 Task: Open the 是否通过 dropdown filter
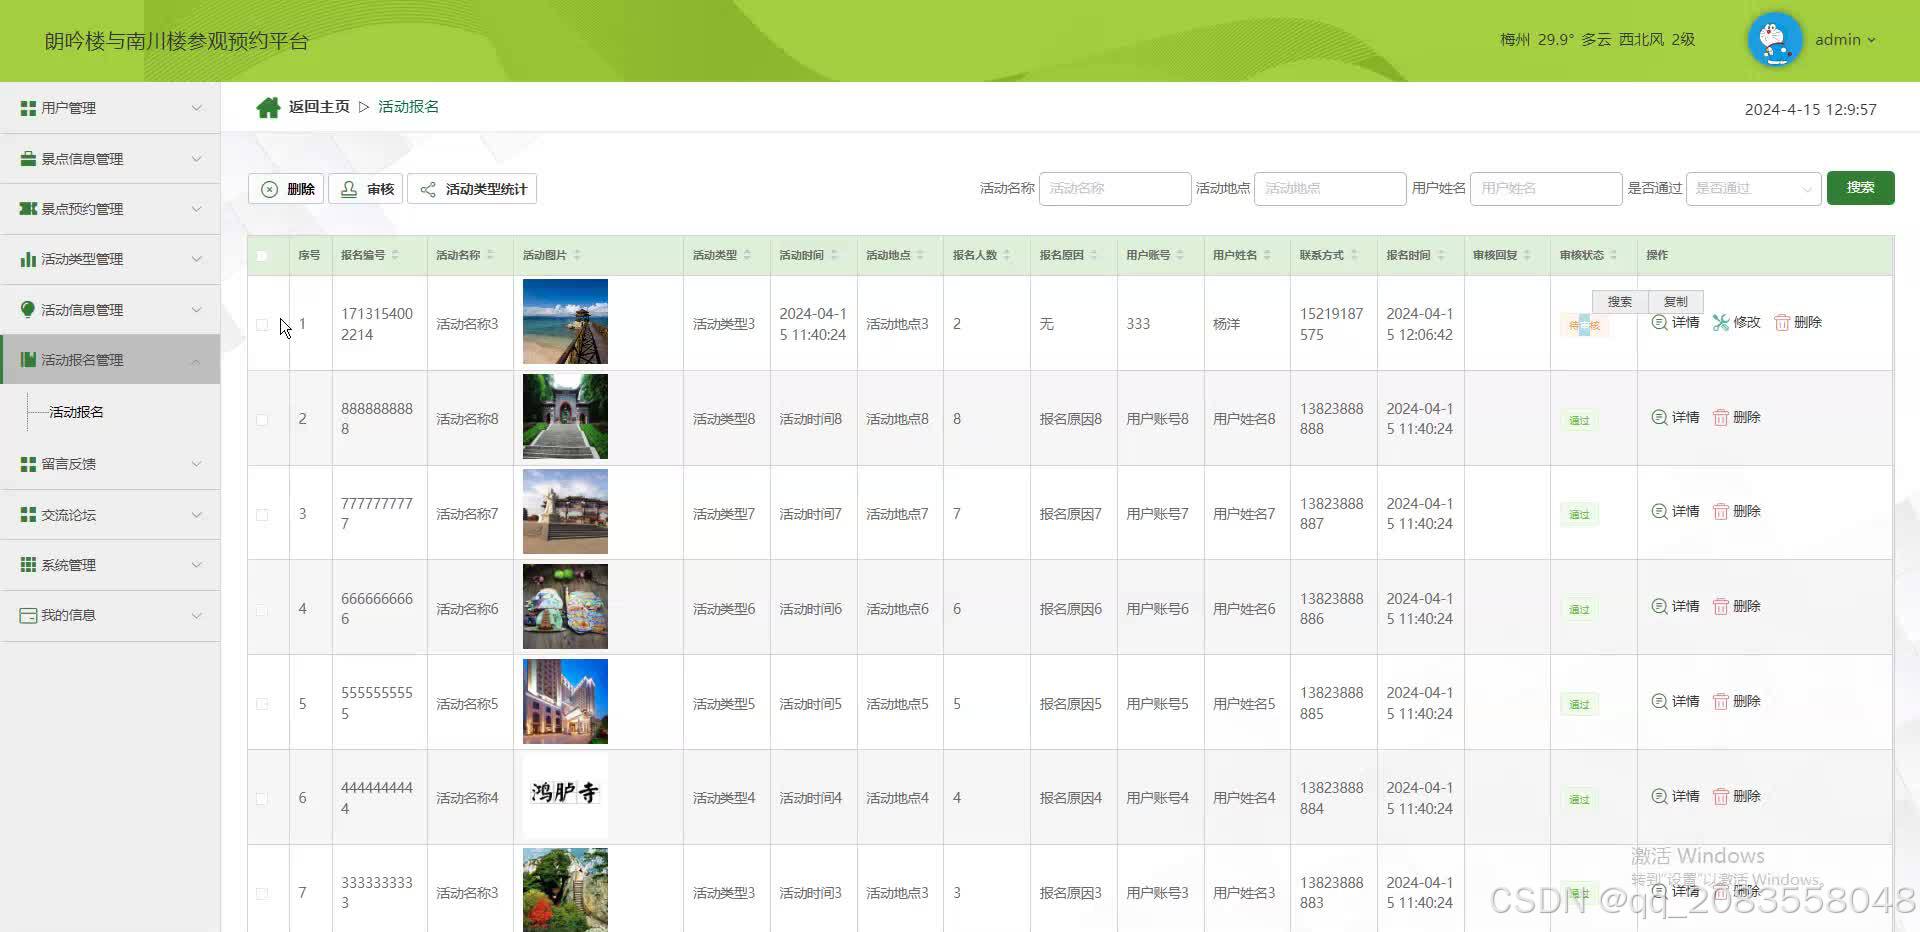tap(1754, 188)
